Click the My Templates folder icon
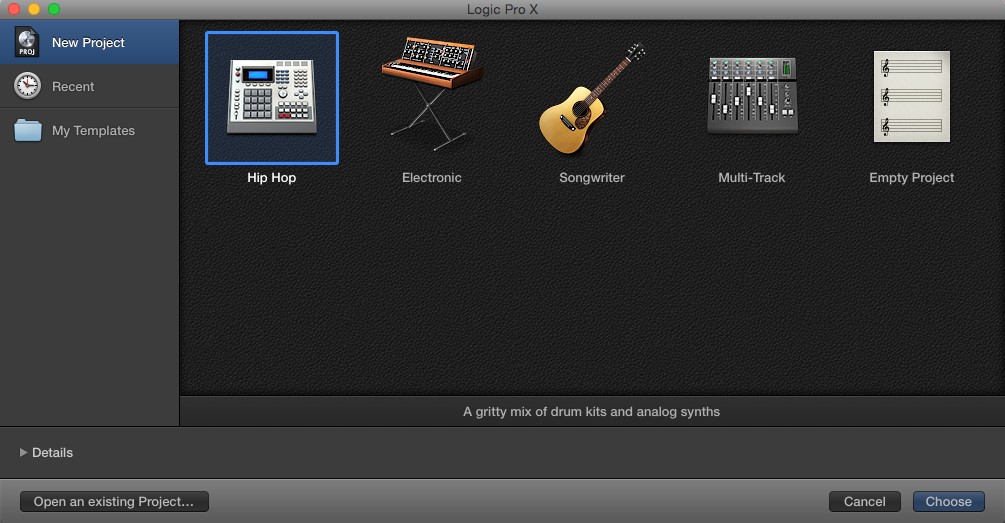 click(x=28, y=130)
